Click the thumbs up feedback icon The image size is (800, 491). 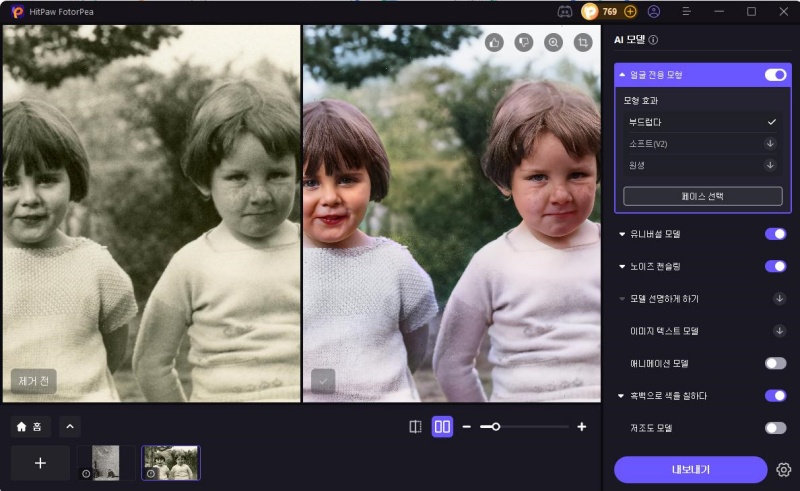tap(494, 42)
